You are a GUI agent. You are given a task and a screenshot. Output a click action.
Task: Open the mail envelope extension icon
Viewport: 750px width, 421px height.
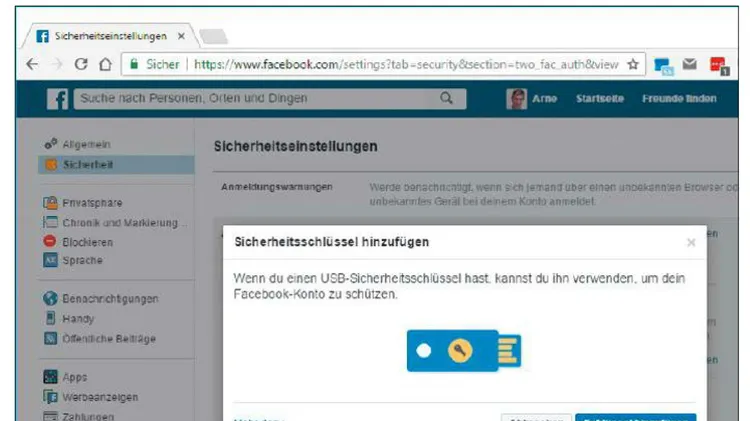pyautogui.click(x=689, y=64)
